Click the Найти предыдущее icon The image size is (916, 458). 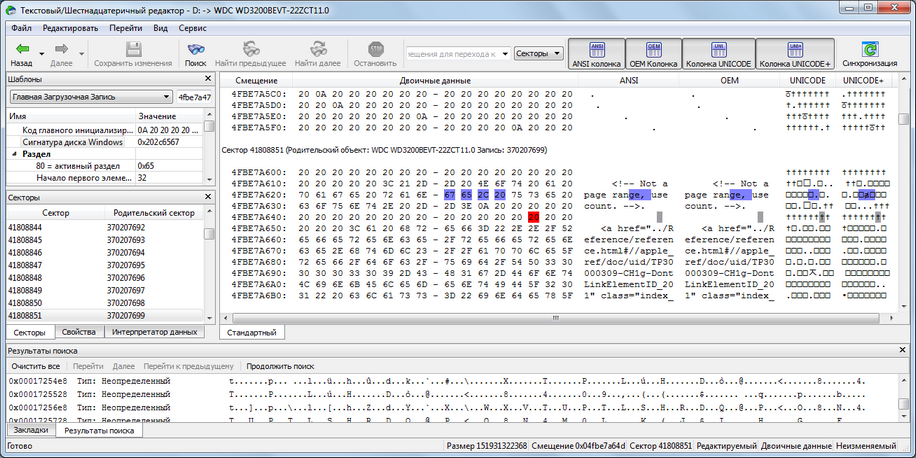tap(251, 48)
